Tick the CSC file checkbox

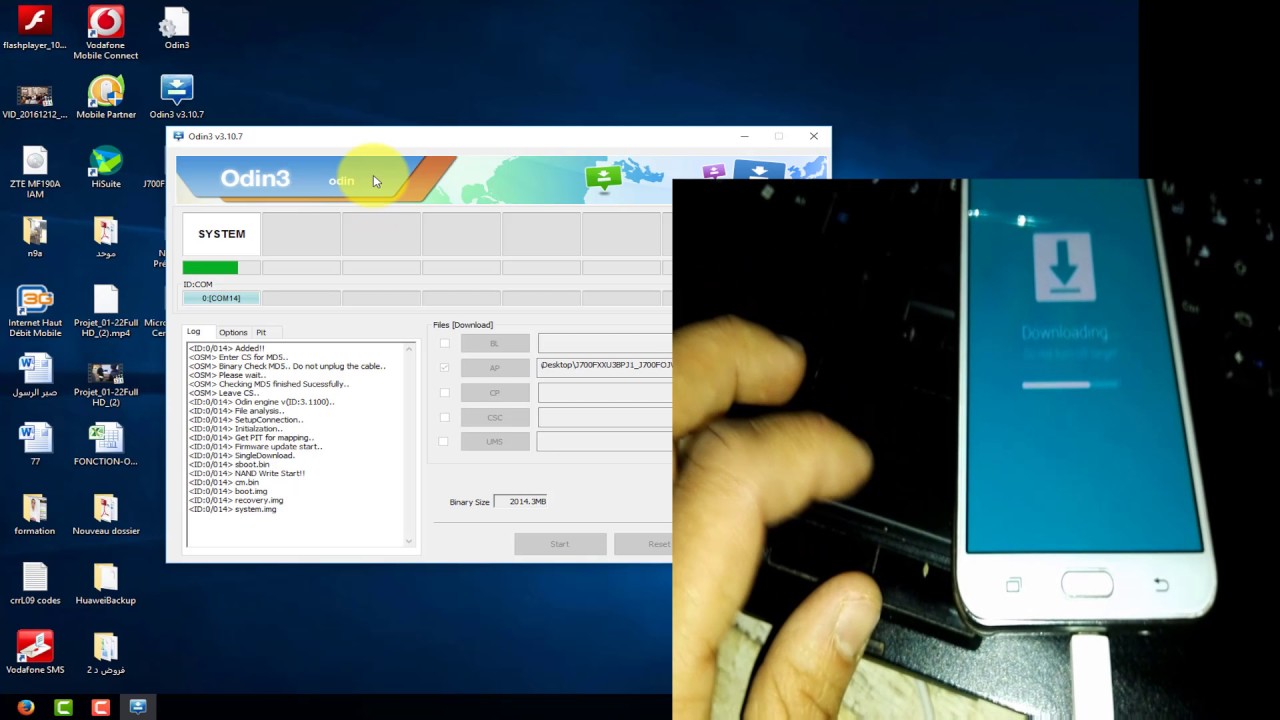tap(444, 417)
